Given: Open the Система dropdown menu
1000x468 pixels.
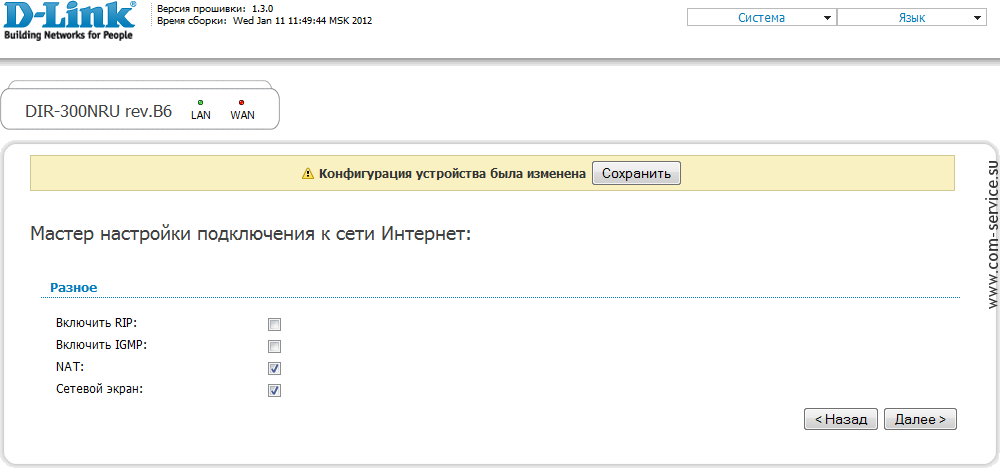Looking at the screenshot, I should pos(761,18).
